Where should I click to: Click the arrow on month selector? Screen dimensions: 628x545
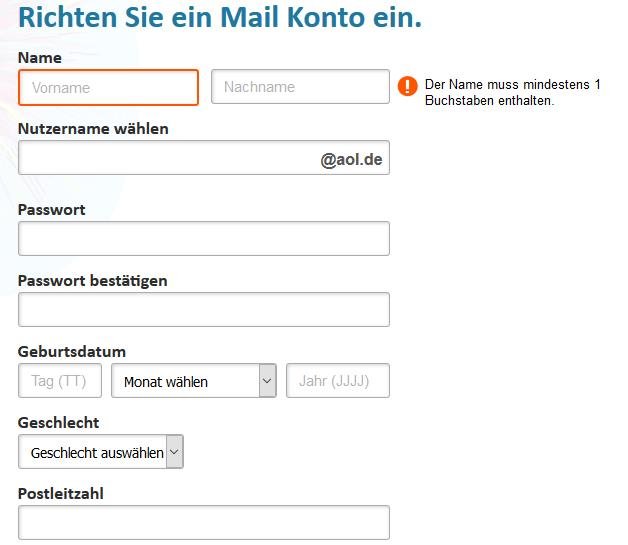pos(268,381)
